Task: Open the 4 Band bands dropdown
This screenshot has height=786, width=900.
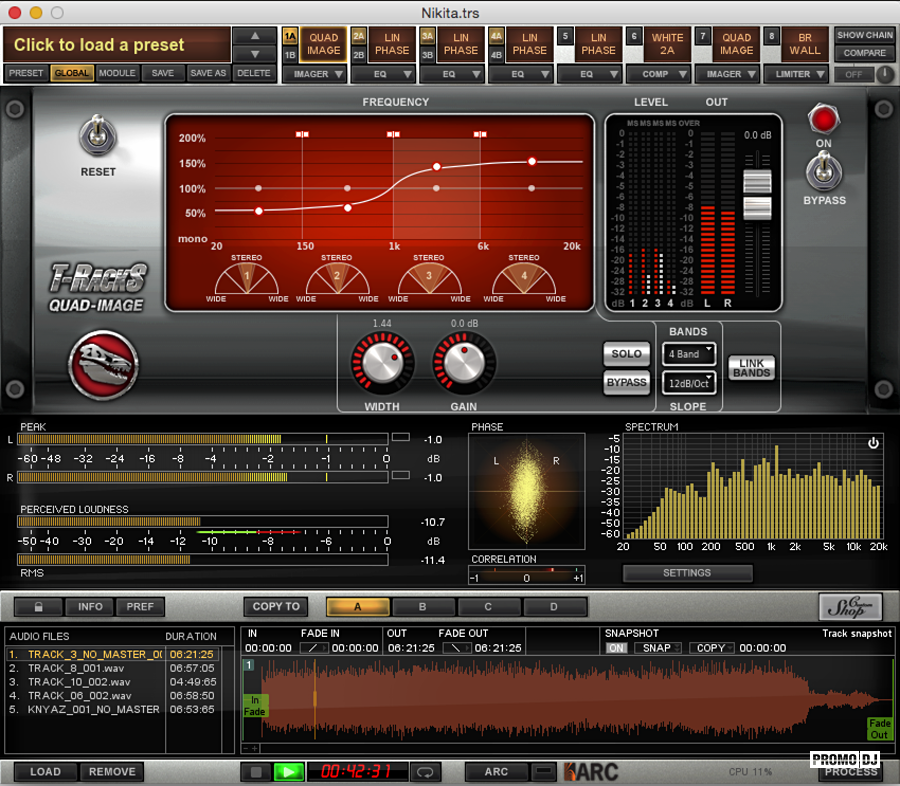Action: (689, 354)
